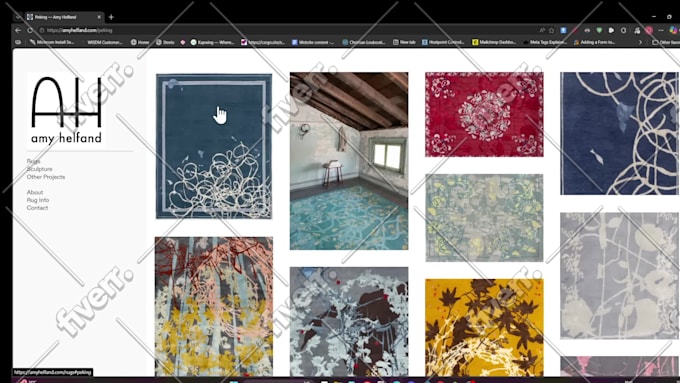The height and width of the screenshot is (383, 680).
Task: Open the gray-green and yellow floral rug thumbnail
Action: (x=484, y=218)
